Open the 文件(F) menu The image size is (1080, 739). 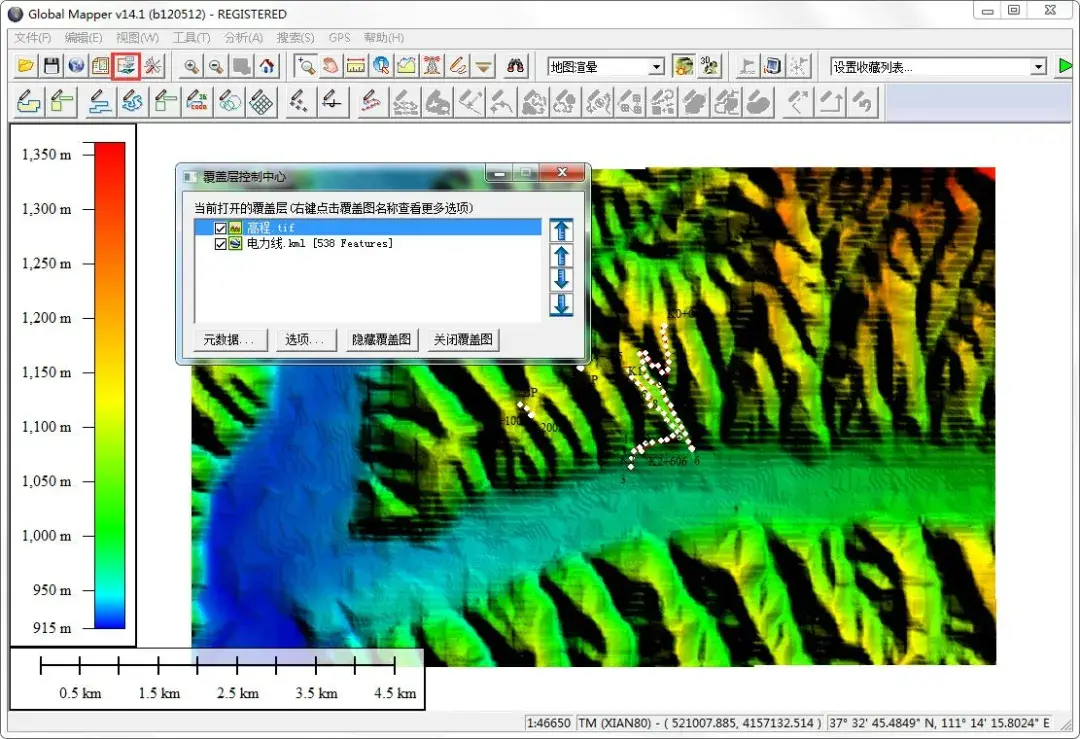[32, 38]
